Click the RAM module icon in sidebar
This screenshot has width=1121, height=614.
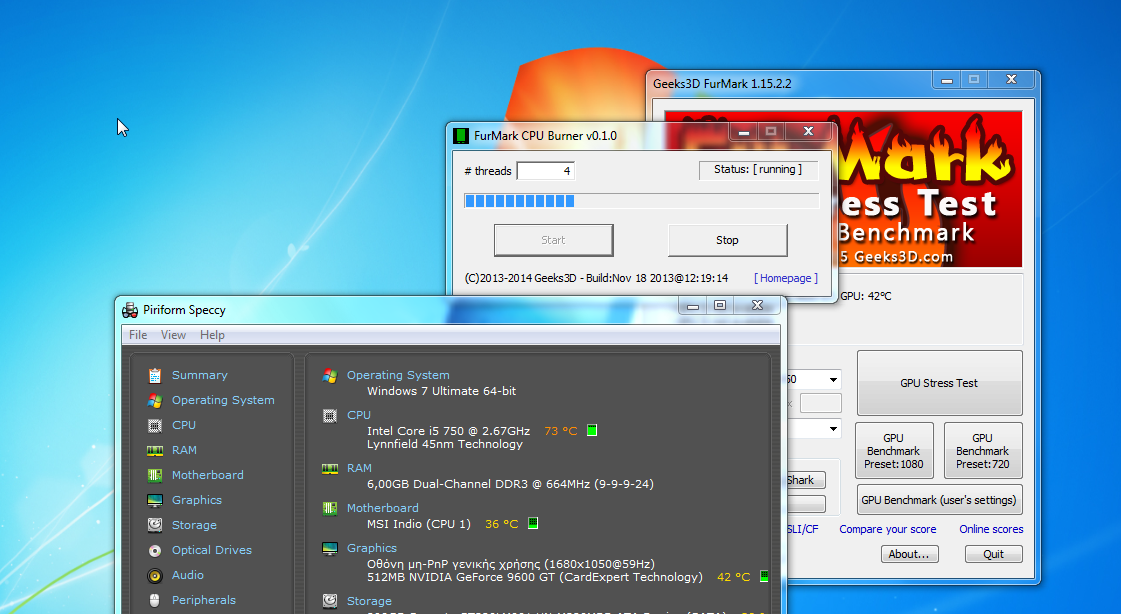pyautogui.click(x=154, y=450)
